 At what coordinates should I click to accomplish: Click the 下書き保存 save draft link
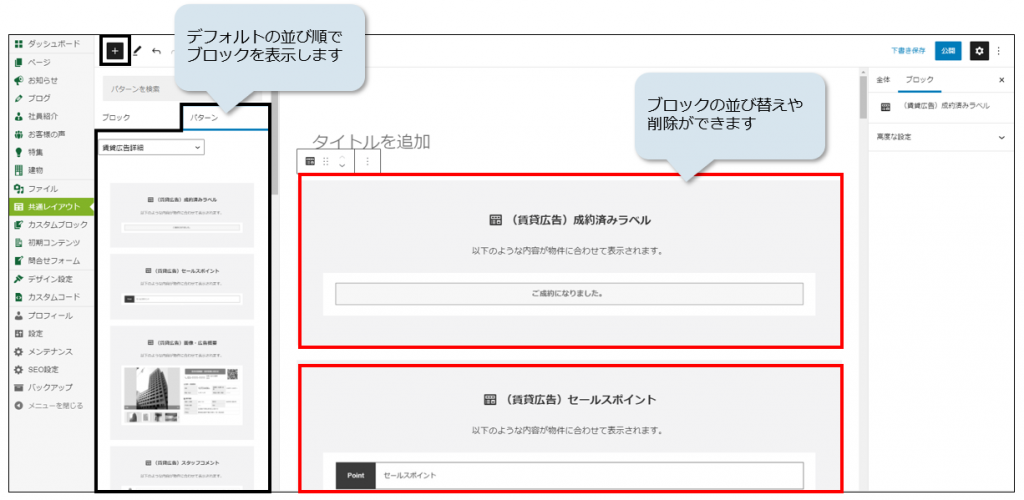(907, 50)
